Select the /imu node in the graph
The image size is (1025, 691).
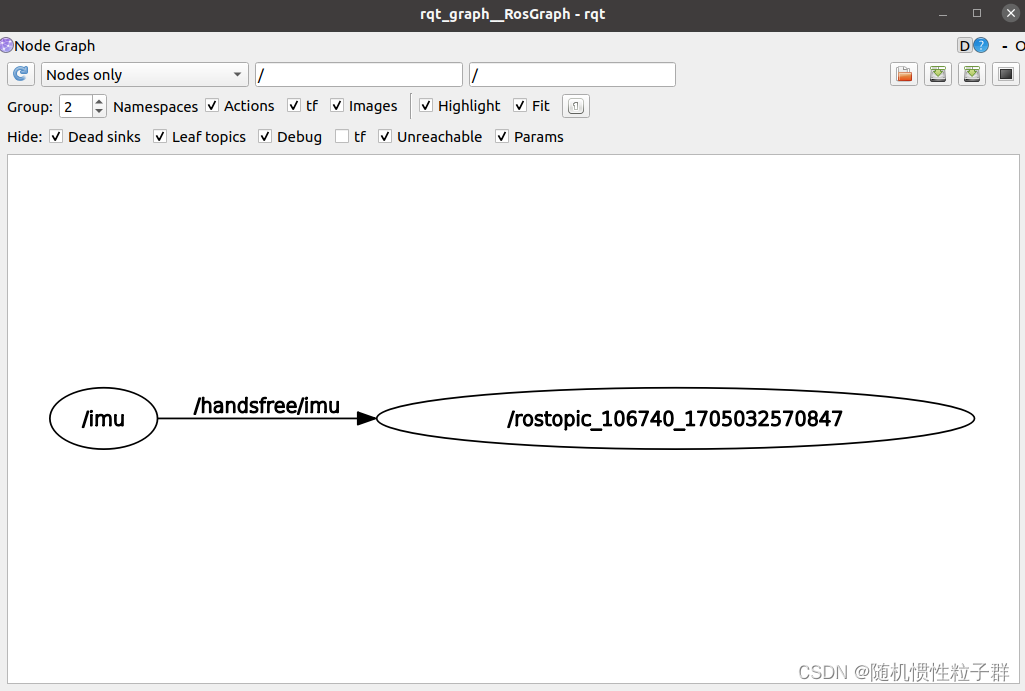click(103, 418)
